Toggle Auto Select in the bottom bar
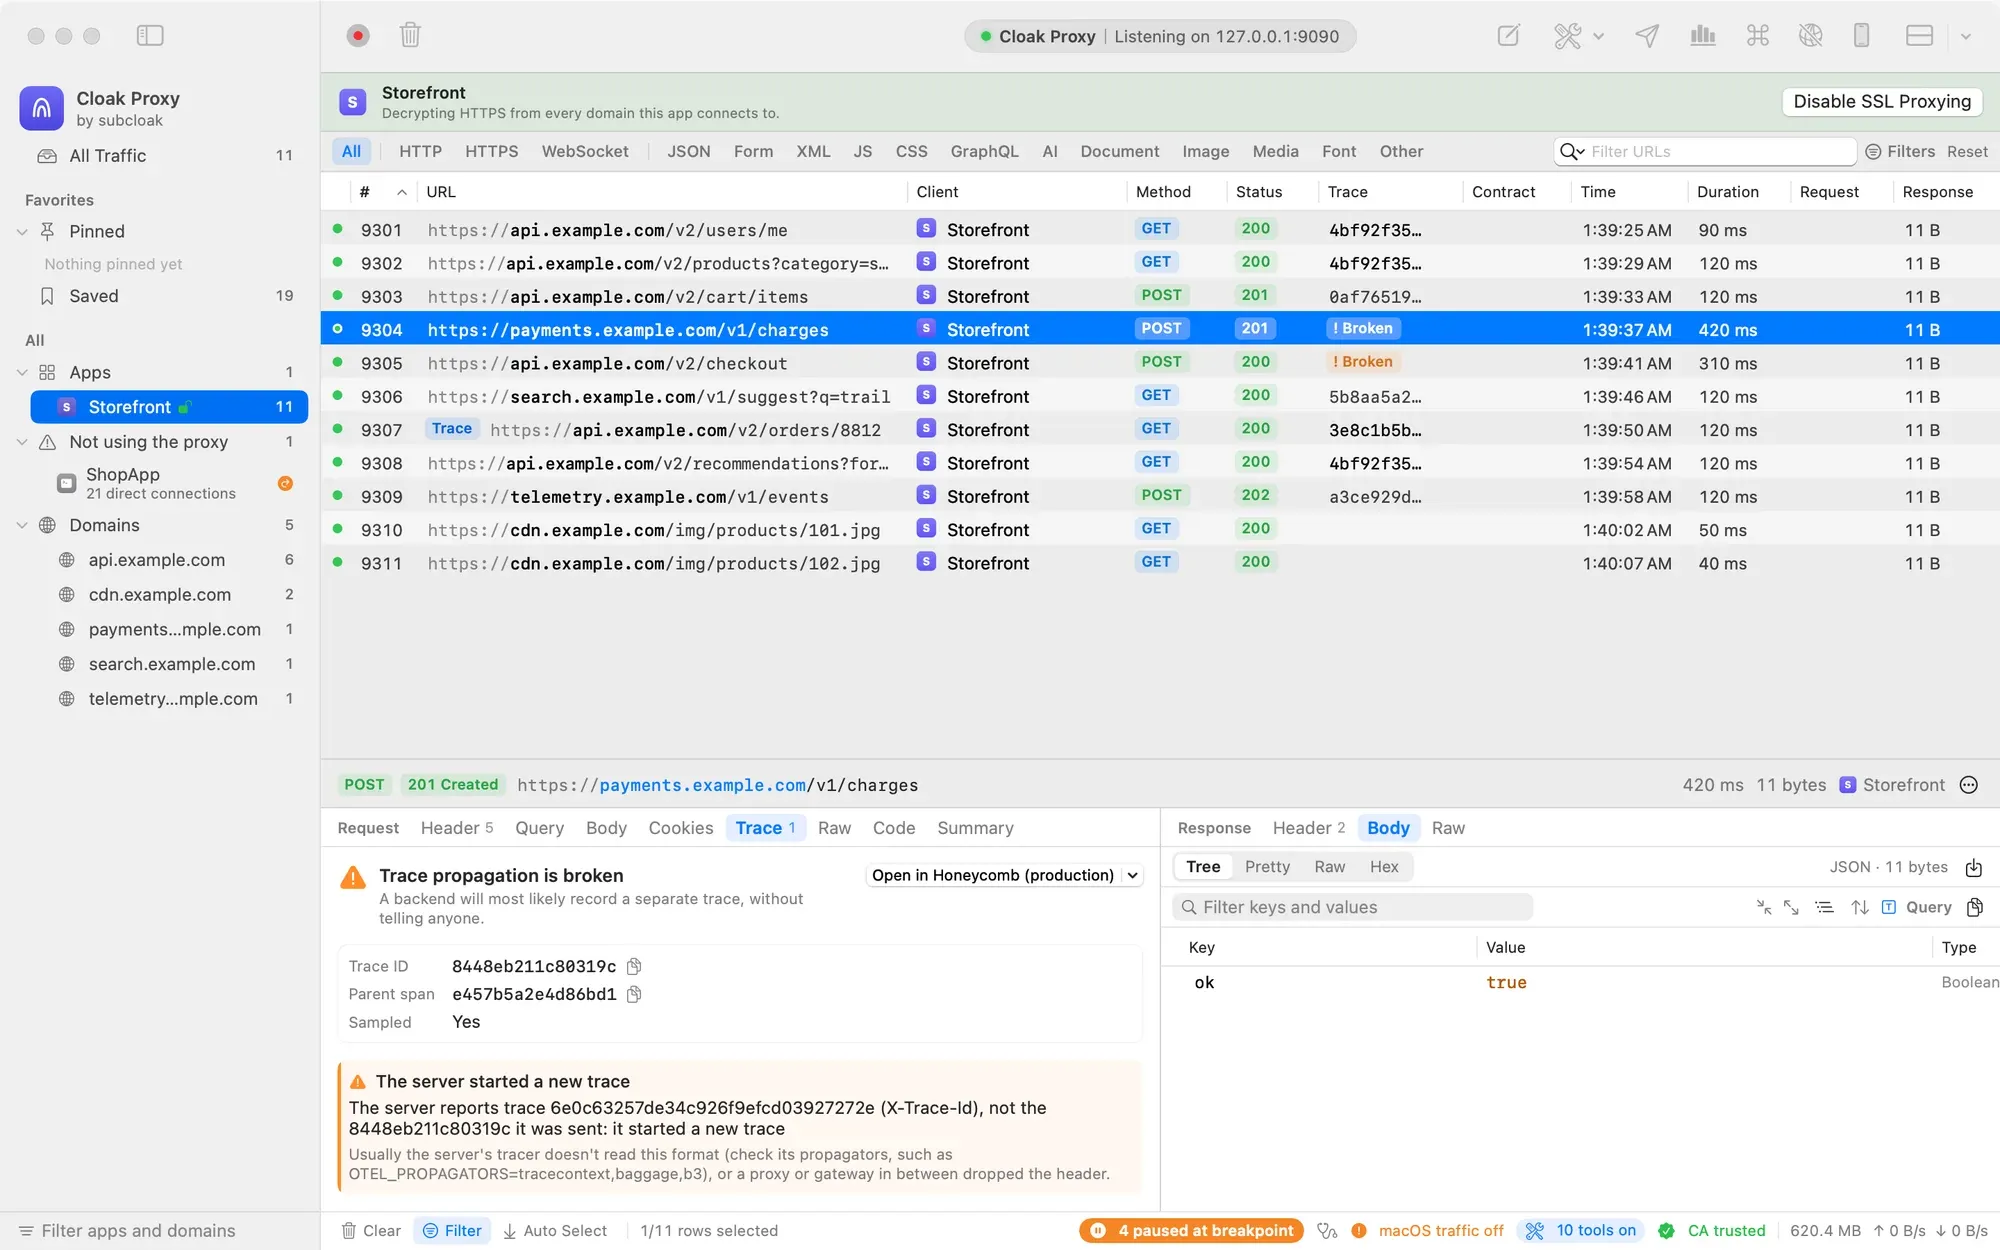 tap(555, 1231)
